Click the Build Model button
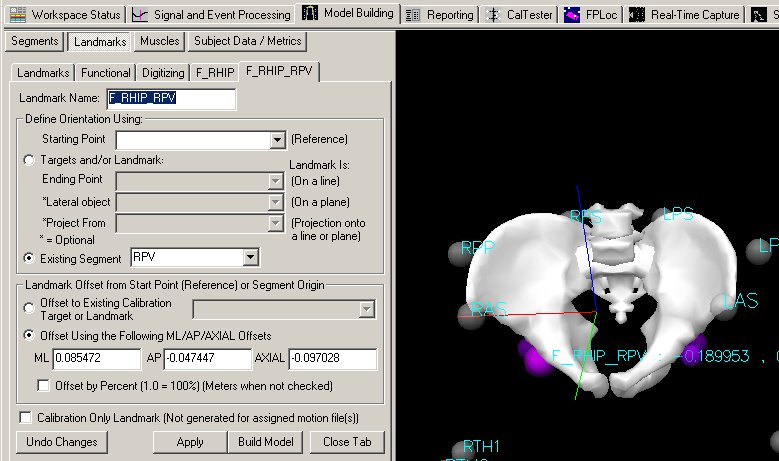779x461 pixels. coord(265,442)
